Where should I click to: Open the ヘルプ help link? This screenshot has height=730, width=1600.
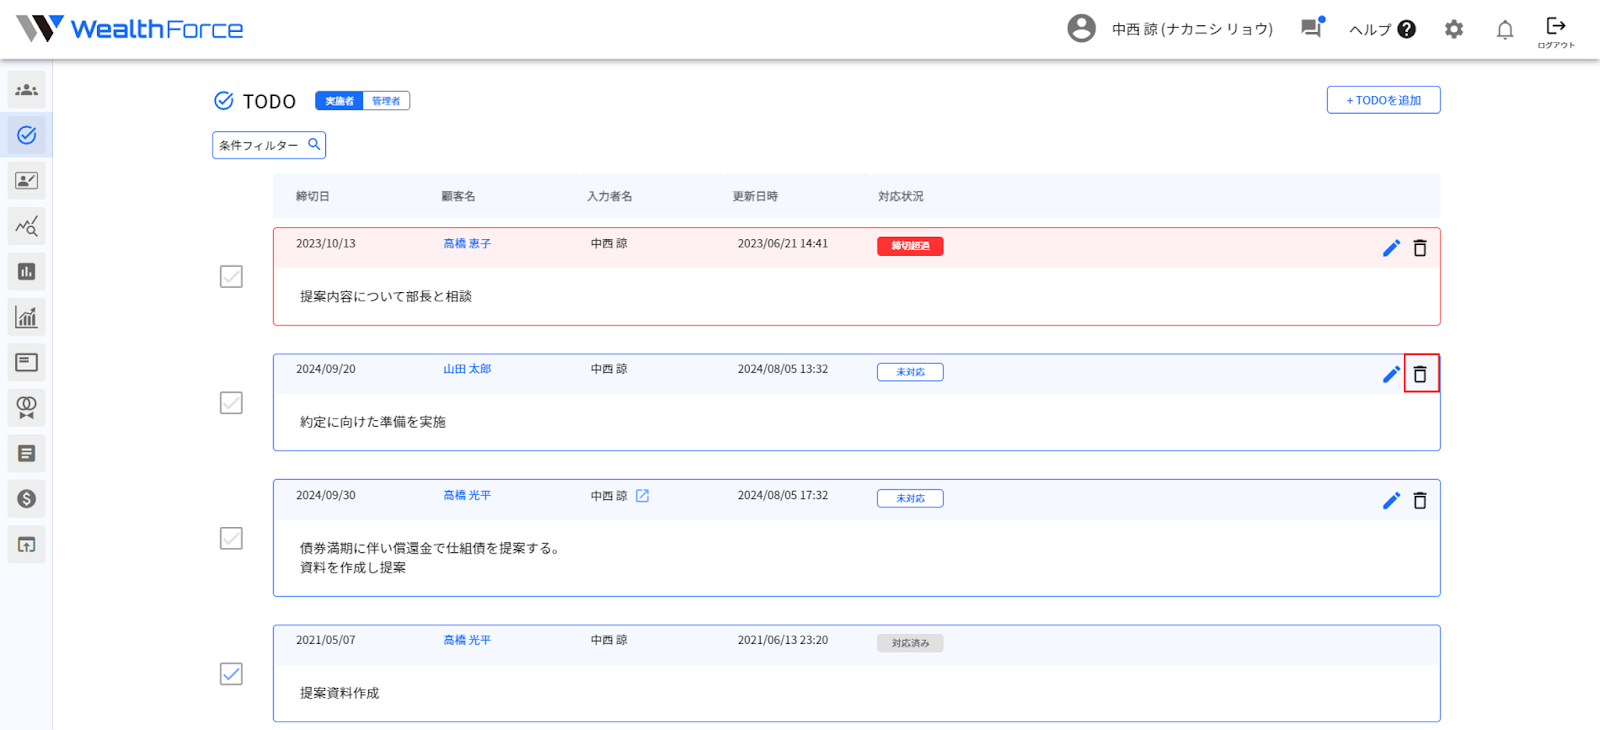[x=1382, y=29]
